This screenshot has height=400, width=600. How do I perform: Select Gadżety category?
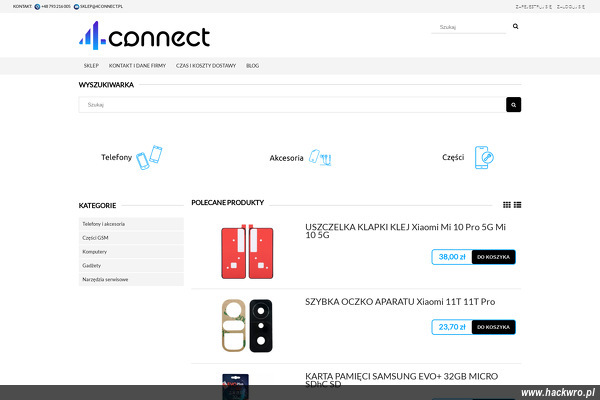131,265
